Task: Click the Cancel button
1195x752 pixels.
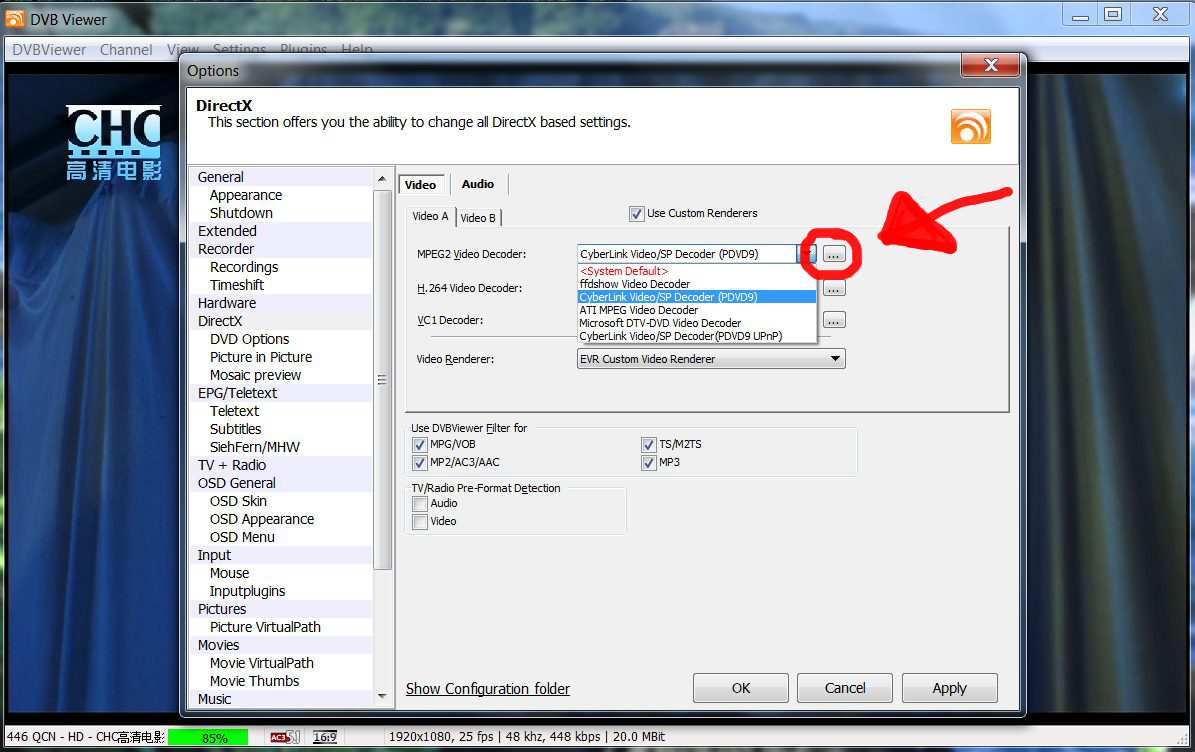Action: click(x=844, y=688)
